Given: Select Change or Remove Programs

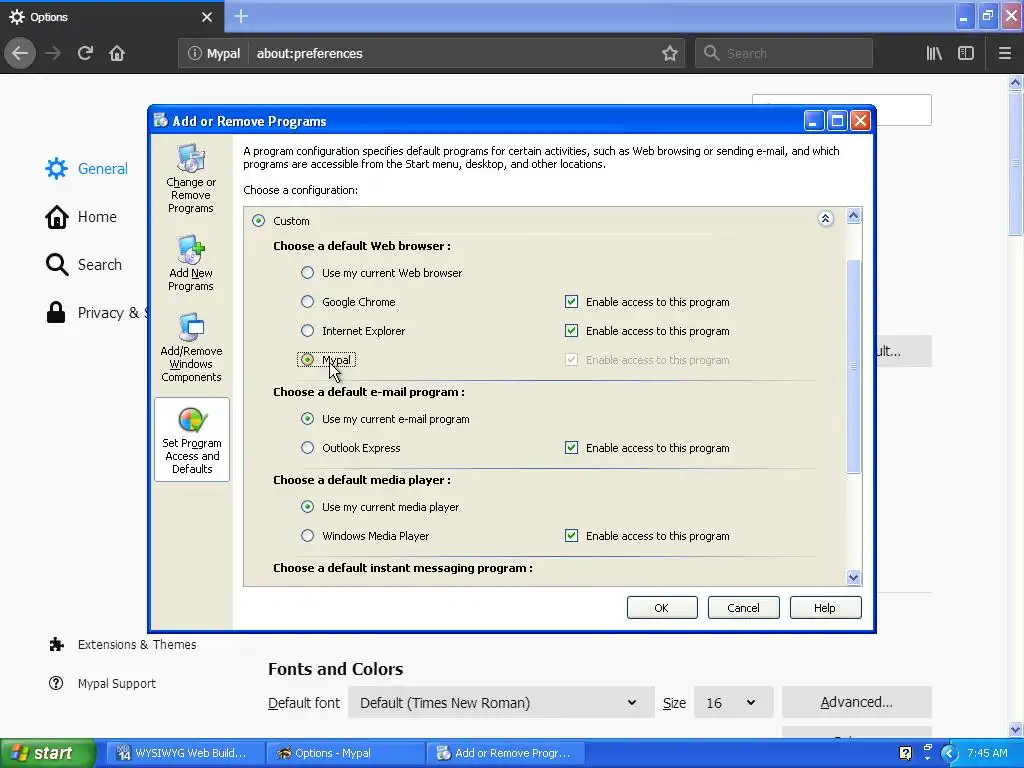Looking at the screenshot, I should click(191, 179).
